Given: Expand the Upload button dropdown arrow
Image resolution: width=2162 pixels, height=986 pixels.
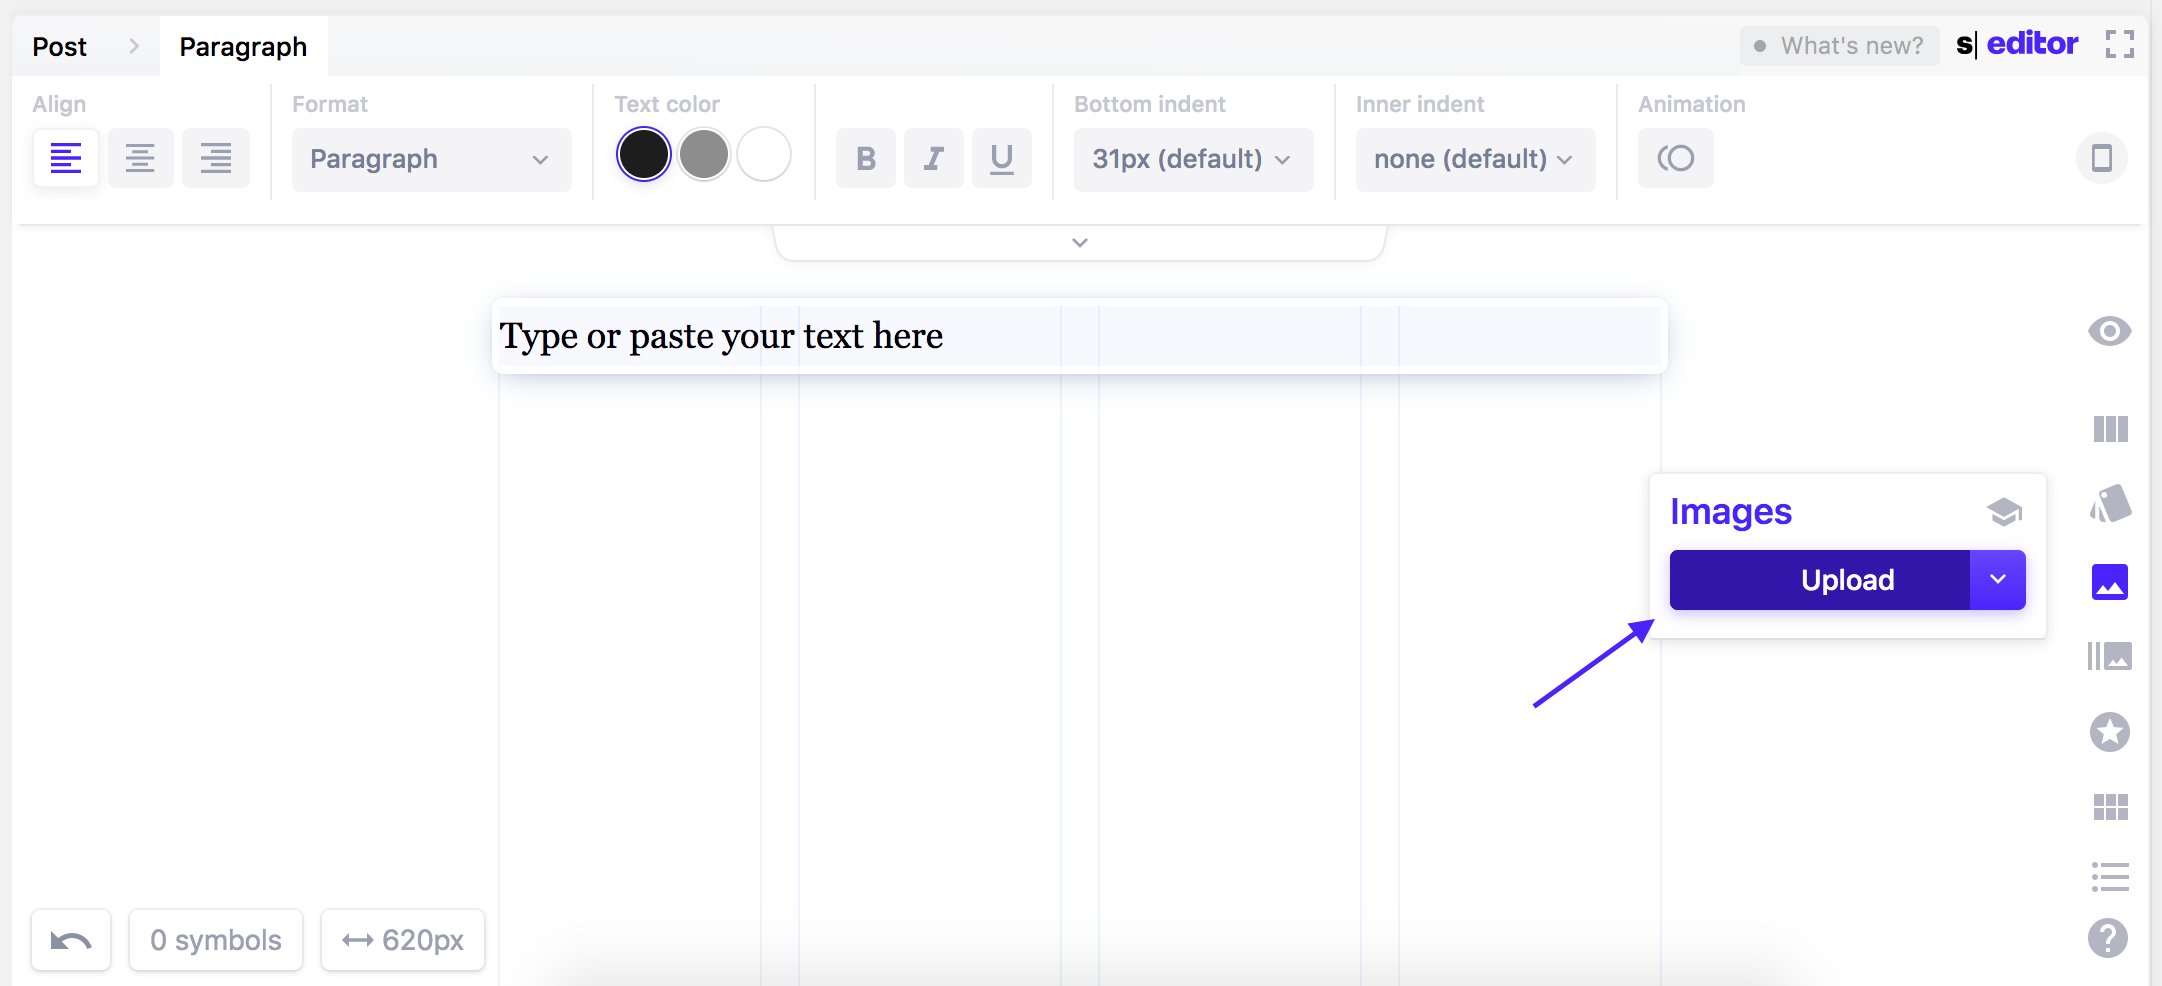Looking at the screenshot, I should (1998, 579).
